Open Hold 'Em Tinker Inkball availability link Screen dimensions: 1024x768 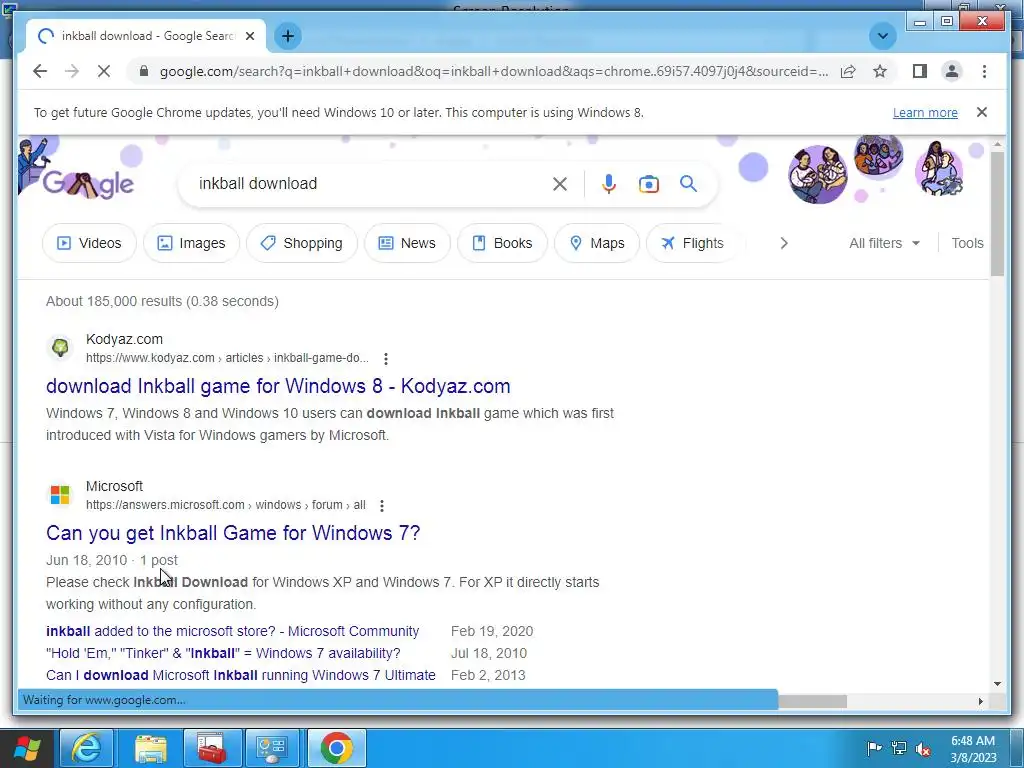click(223, 653)
